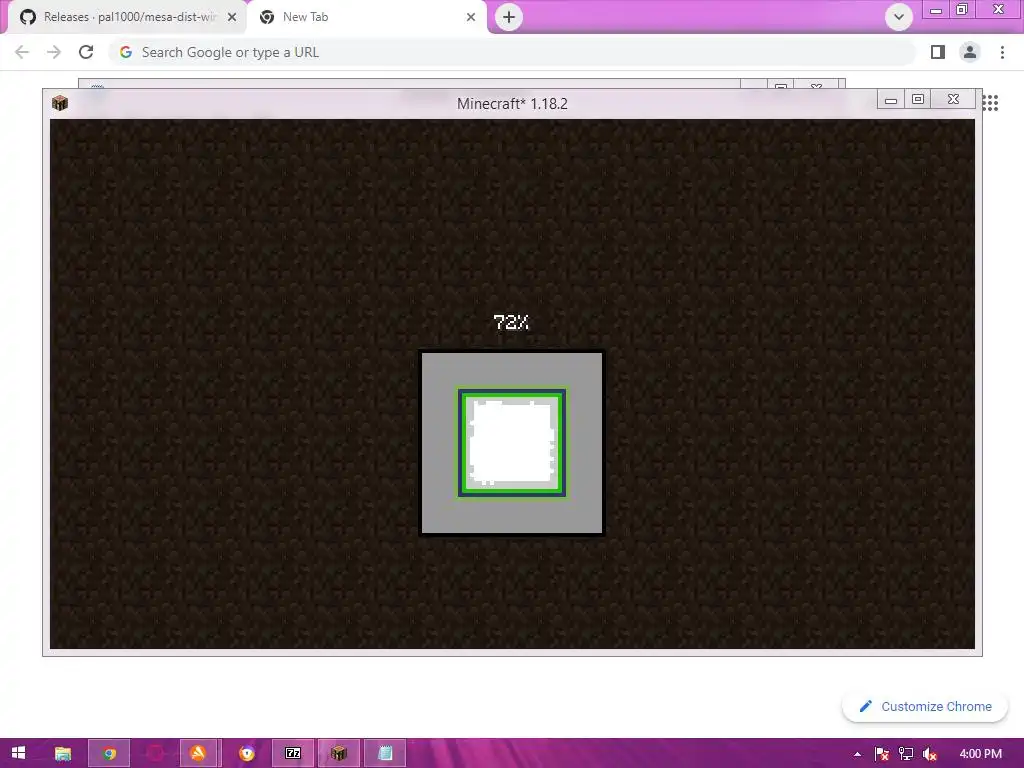Minimize the Minecraft 1.18.2 window
Screen dimensions: 1024x768
pyautogui.click(x=890, y=99)
